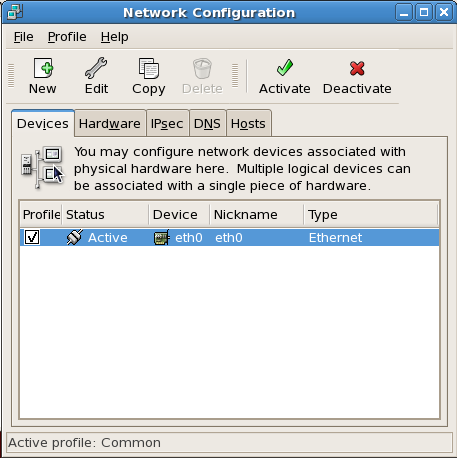Close the Network Configuration window
This screenshot has width=457, height=458.
pos(444,13)
